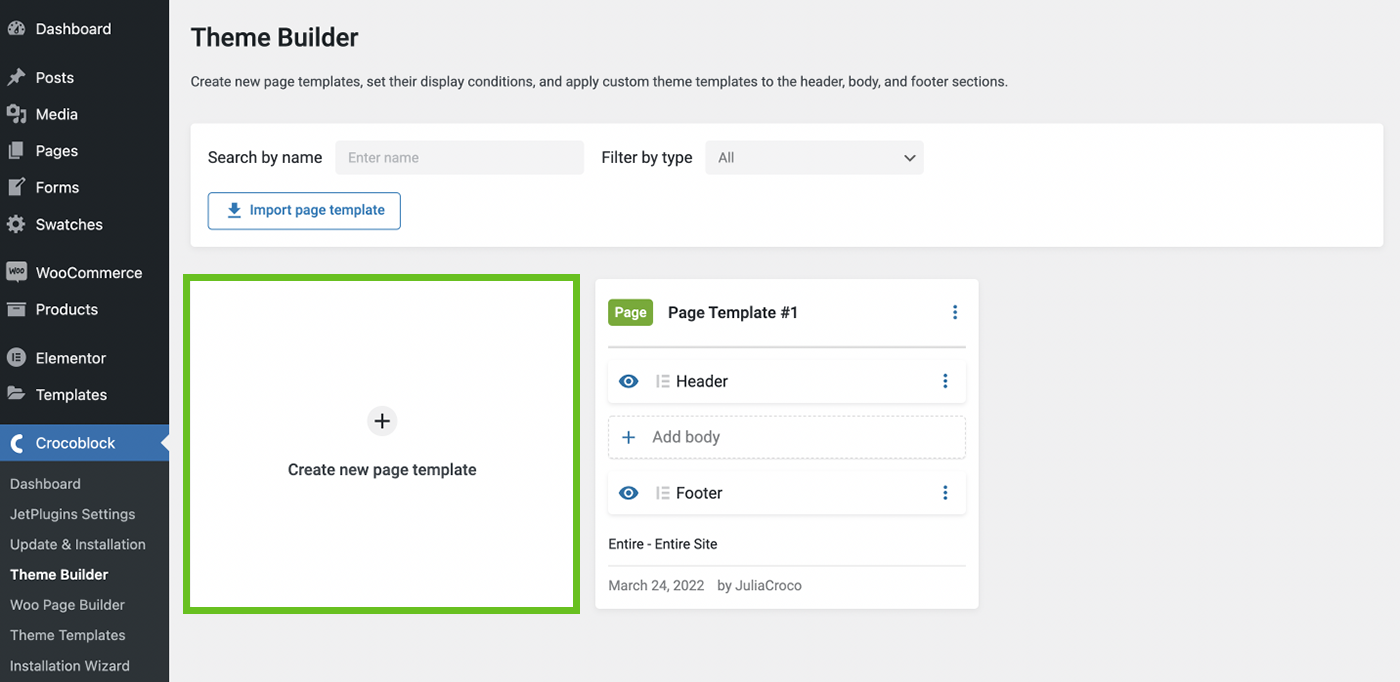1400x682 pixels.
Task: Click Create new page template card
Action: pos(382,444)
